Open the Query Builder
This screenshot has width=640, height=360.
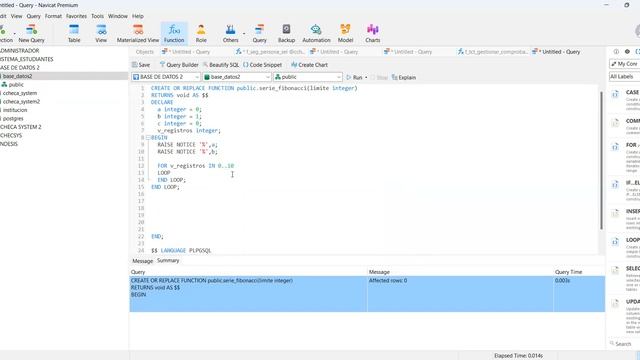[x=179, y=65]
